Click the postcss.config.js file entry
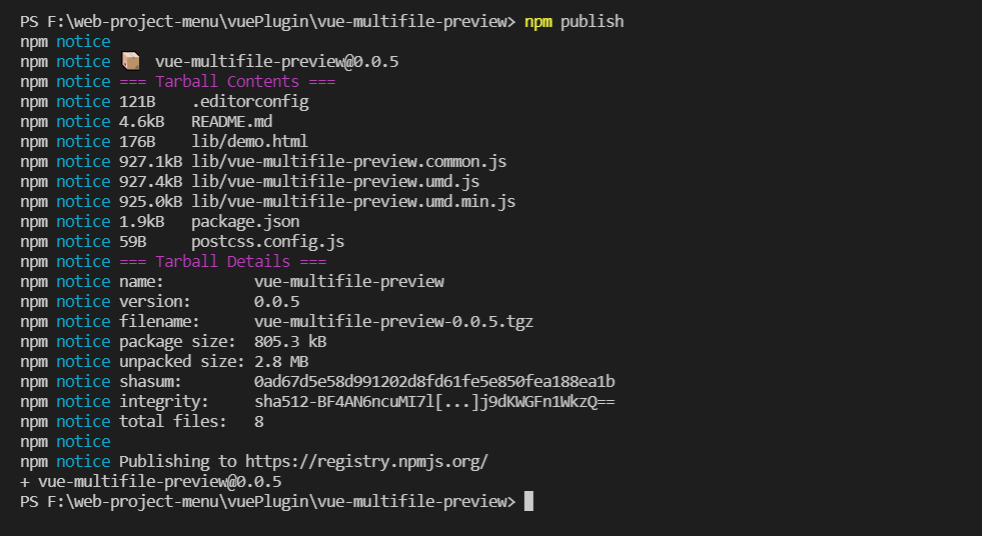 click(268, 241)
